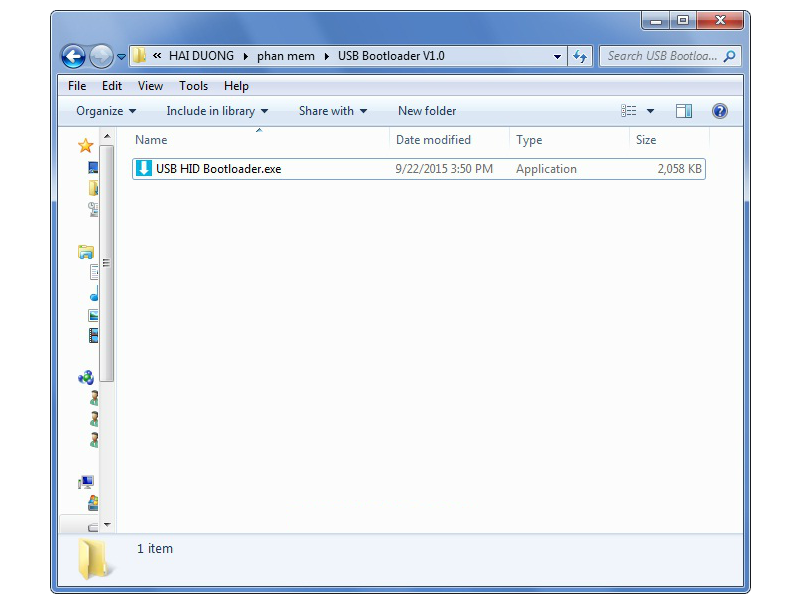Show hidden parent path chevrons
The height and width of the screenshot is (604, 800).
(x=157, y=56)
